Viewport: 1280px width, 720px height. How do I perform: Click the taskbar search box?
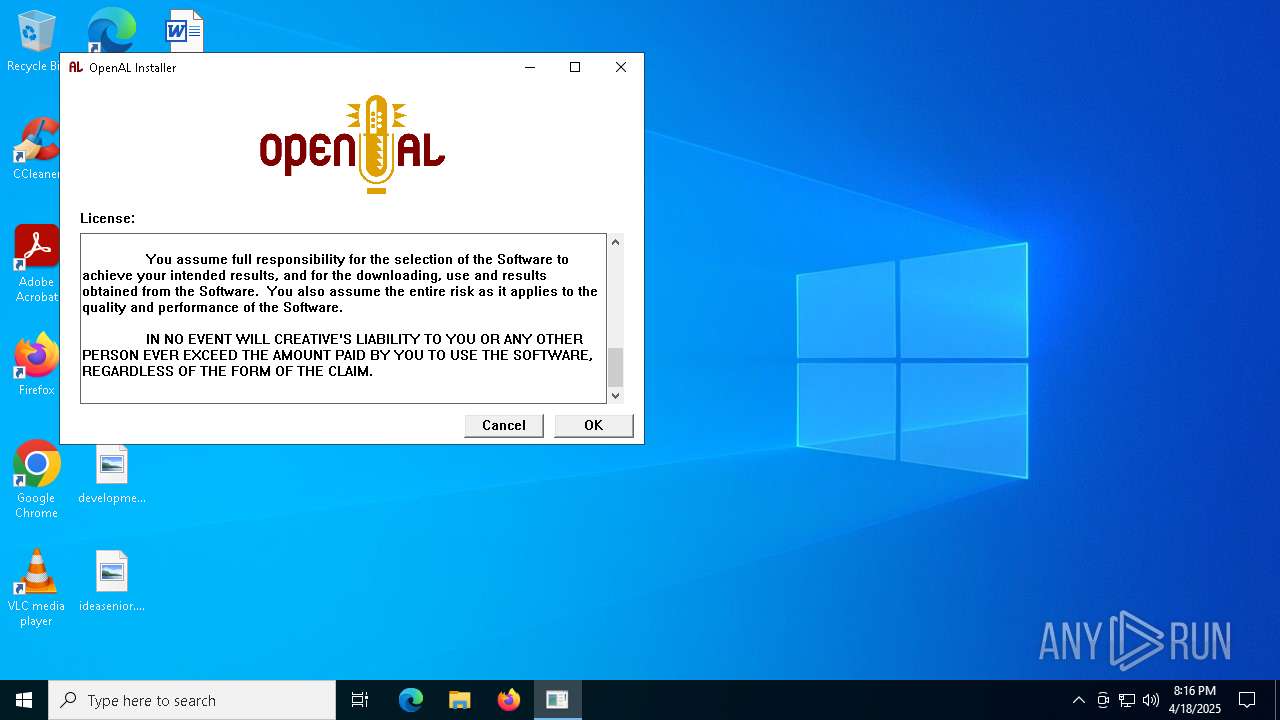(192, 700)
